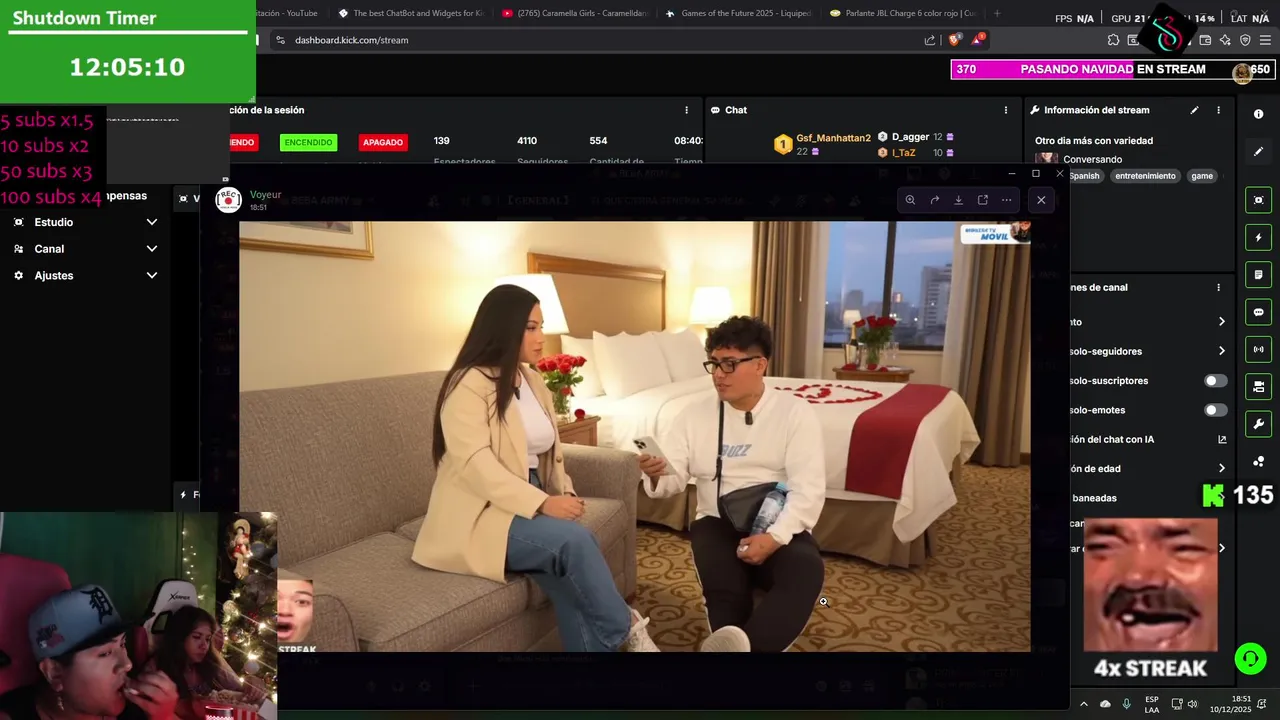Click chat leaderboard user D_agger
The width and height of the screenshot is (1280, 720).
[x=910, y=137]
